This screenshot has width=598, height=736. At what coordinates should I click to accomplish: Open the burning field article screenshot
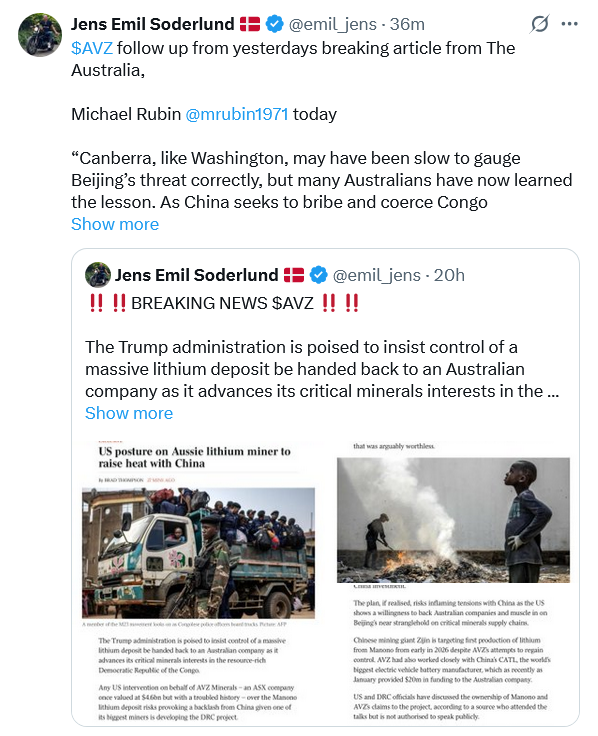(x=453, y=582)
